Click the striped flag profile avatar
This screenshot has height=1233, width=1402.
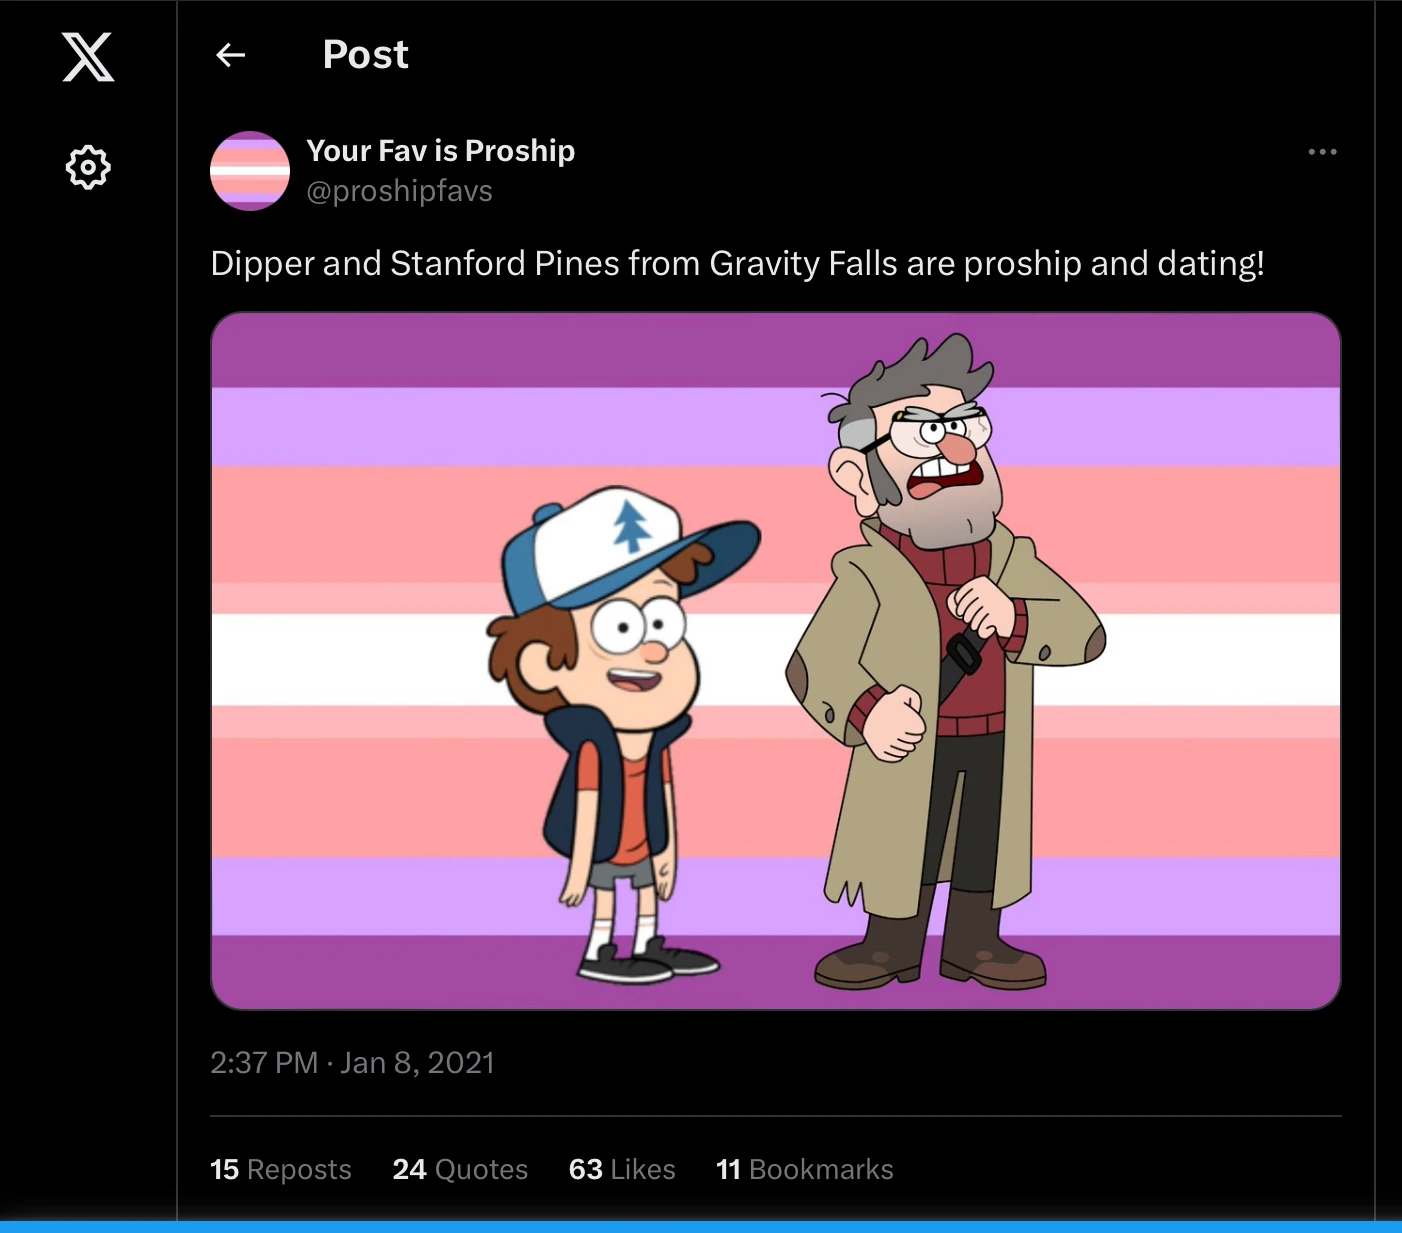tap(250, 171)
